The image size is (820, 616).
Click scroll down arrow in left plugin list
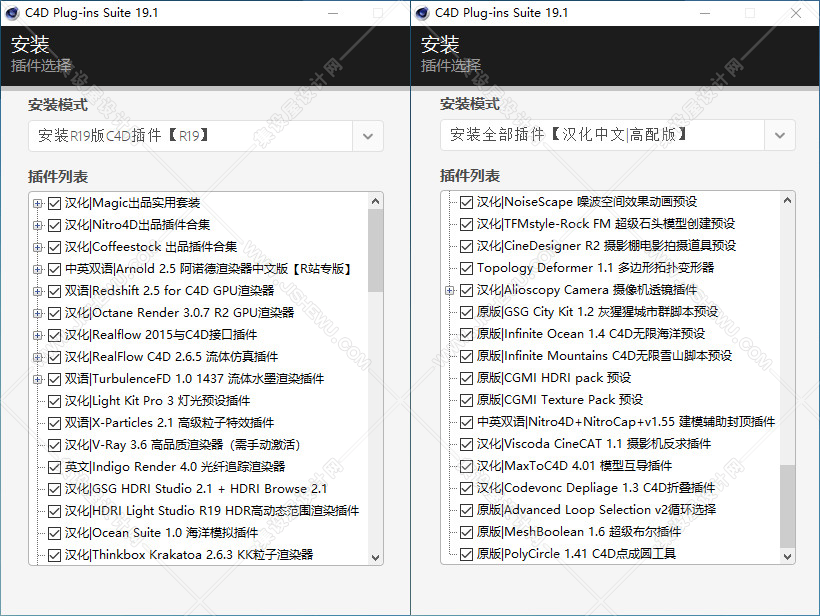click(375, 557)
